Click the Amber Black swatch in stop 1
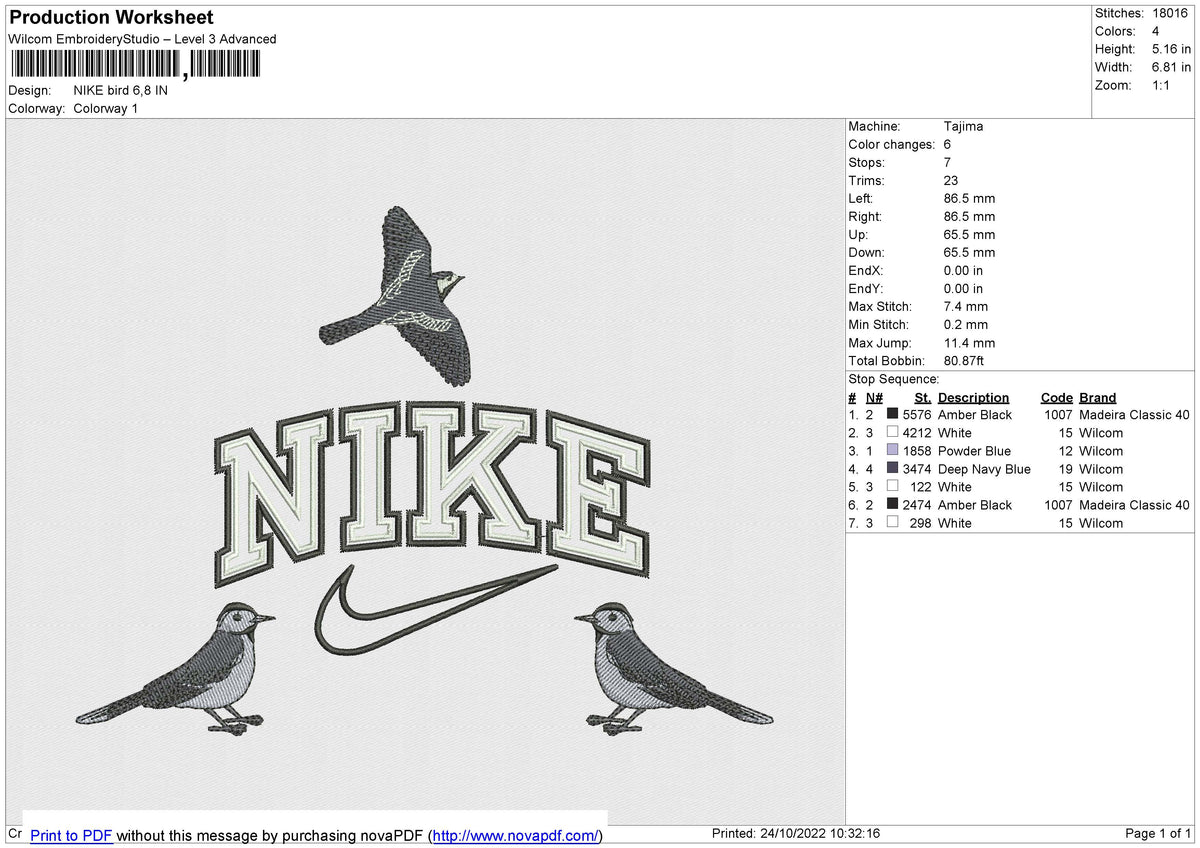This screenshot has width=1200, height=848. click(892, 414)
